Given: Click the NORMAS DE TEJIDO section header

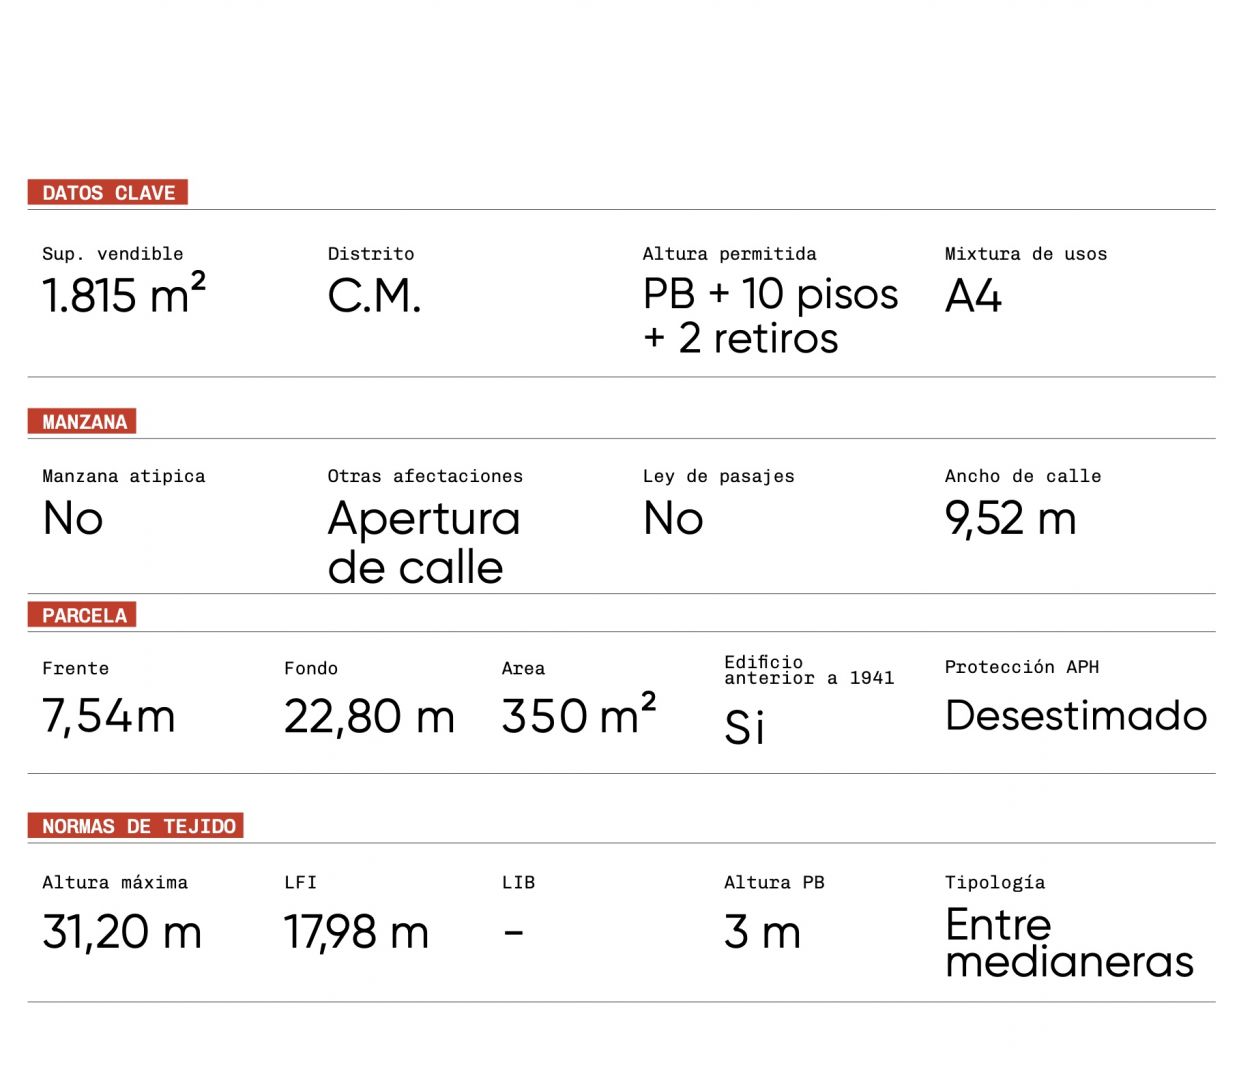Looking at the screenshot, I should coord(138,826).
